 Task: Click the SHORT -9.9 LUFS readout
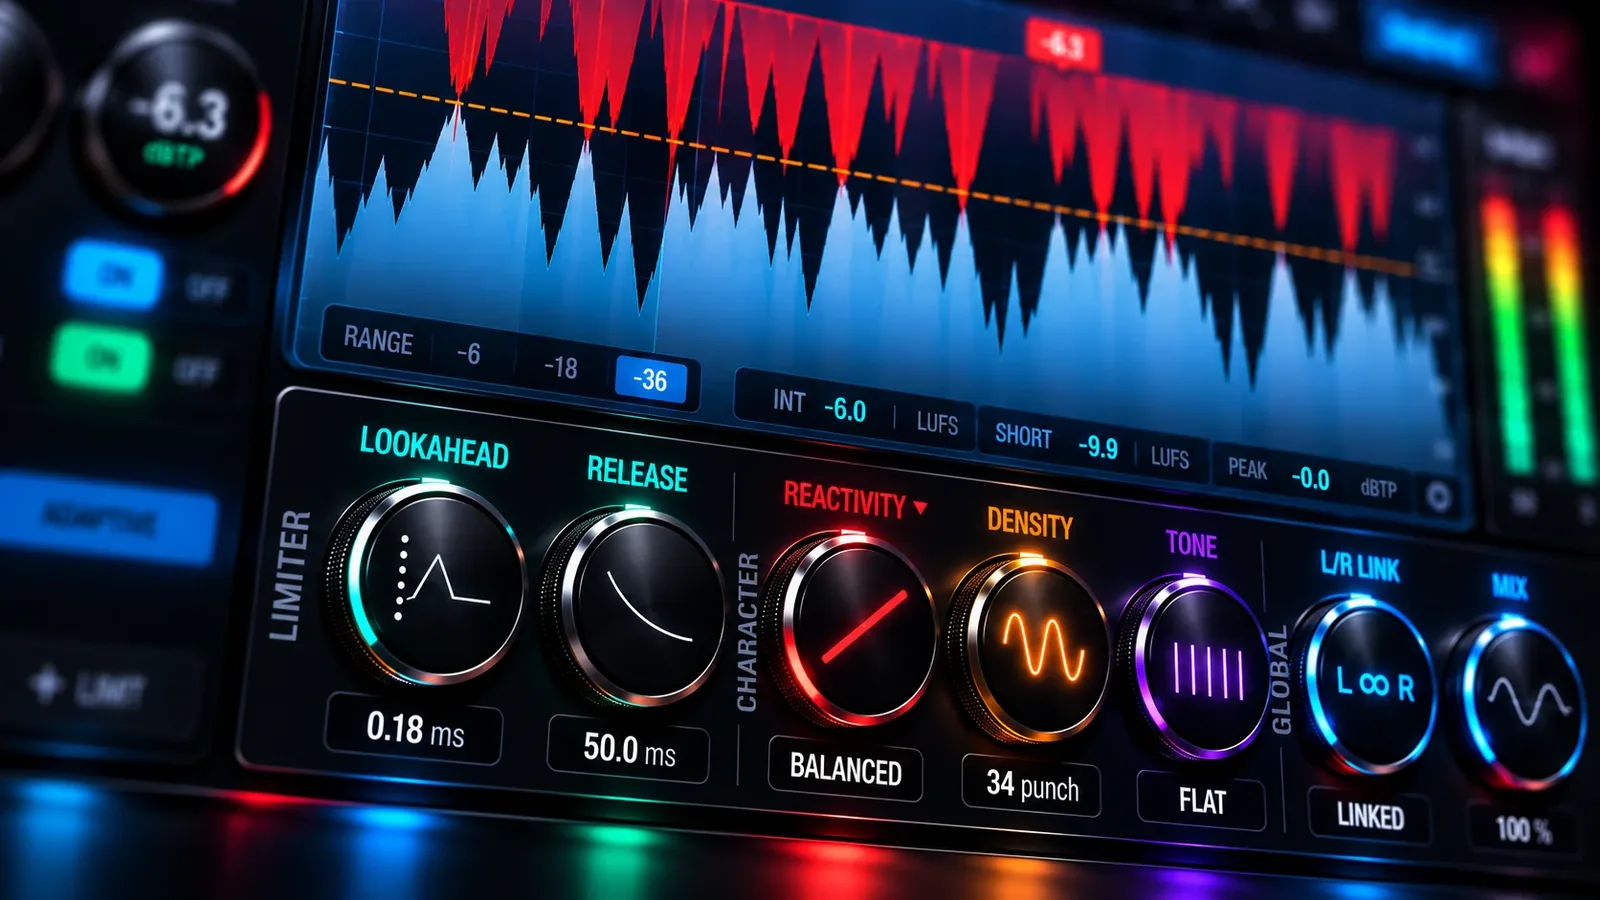[1092, 444]
